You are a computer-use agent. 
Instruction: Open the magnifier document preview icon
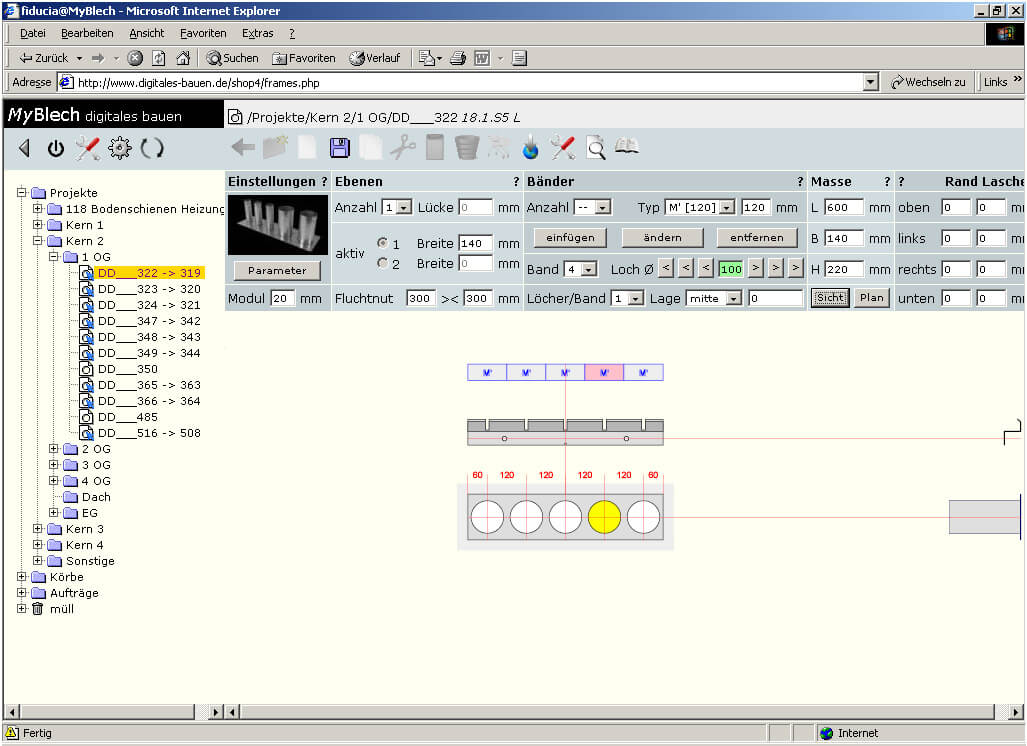click(595, 148)
